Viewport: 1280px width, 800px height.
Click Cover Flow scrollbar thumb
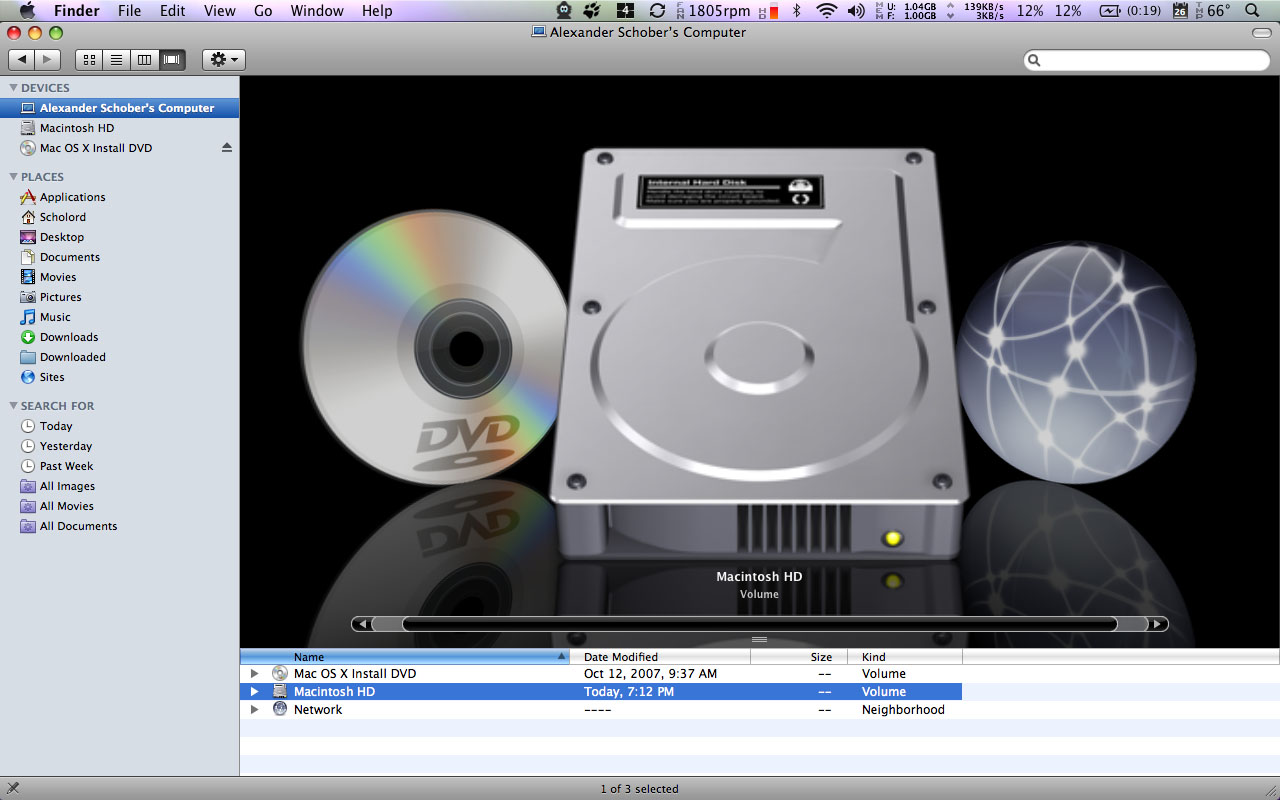(x=759, y=624)
